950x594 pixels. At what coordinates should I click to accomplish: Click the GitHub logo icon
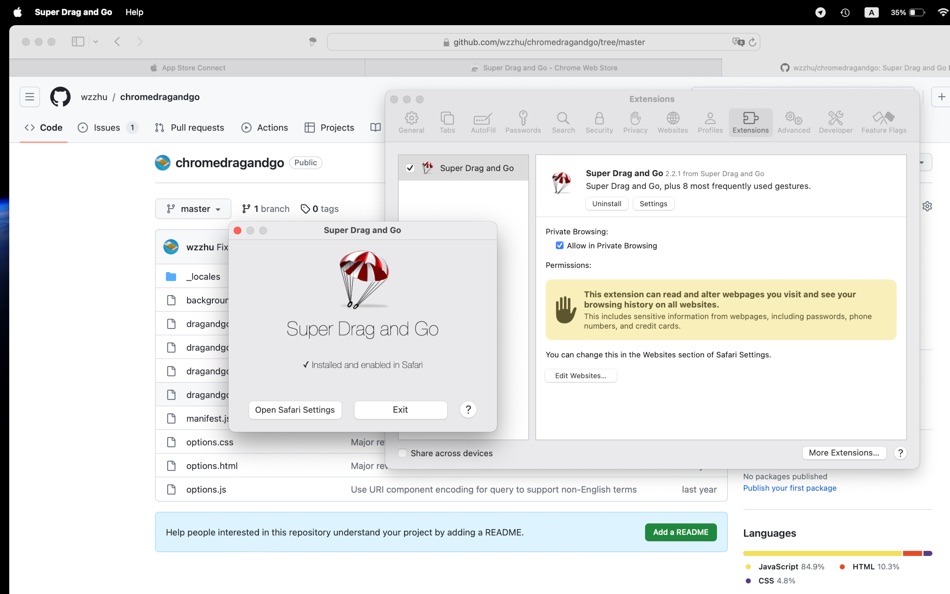click(60, 97)
